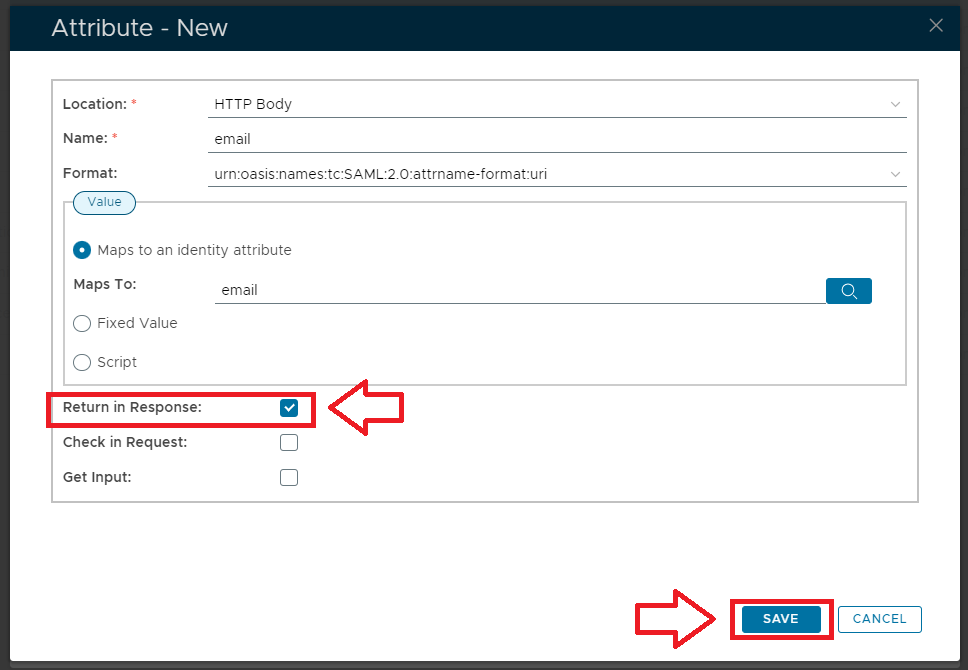Screen dimensions: 968x670
Task: Focus the Name field containing email
Action: click(x=558, y=139)
